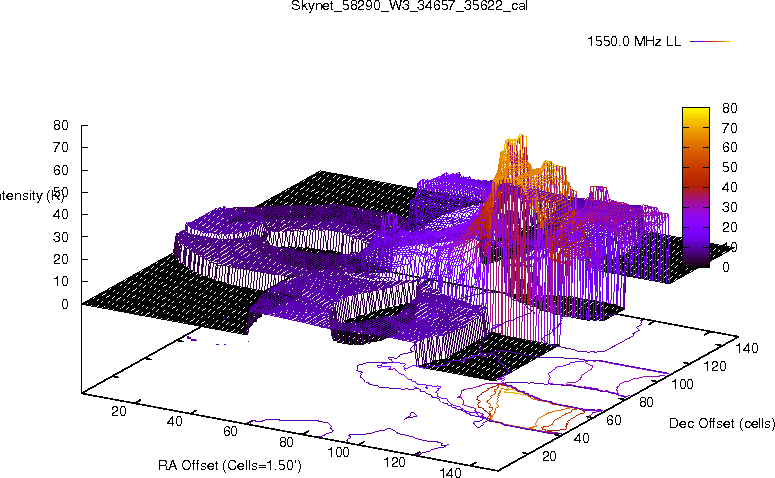This screenshot has height=478, width=775.
Task: Click the 30 tick on the intensity axis
Action: click(x=61, y=237)
